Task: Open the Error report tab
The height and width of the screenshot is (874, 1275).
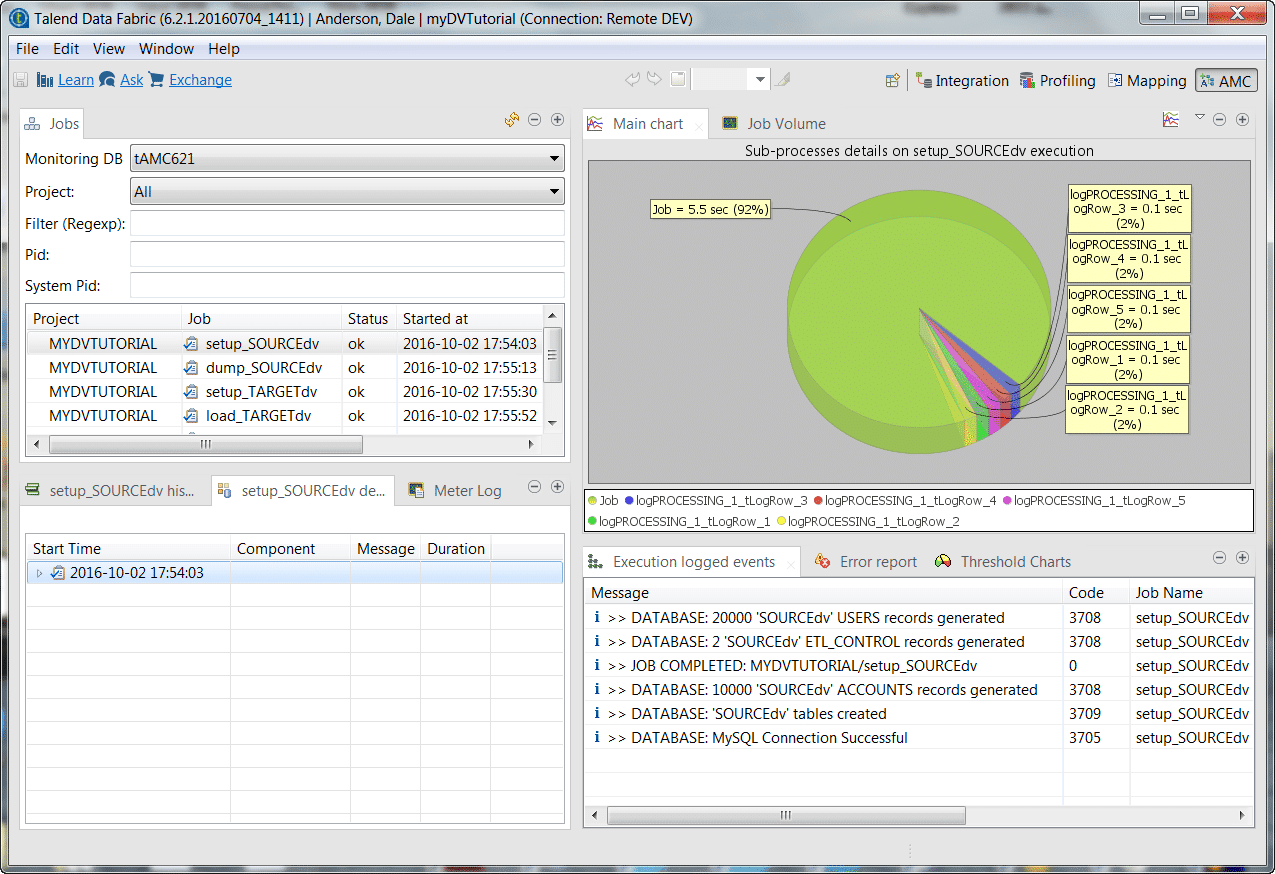Action: [x=877, y=561]
